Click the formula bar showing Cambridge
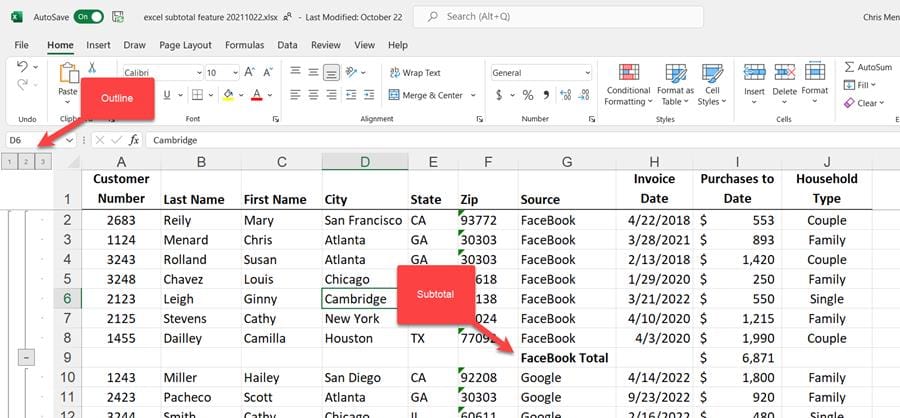The image size is (900, 418). [x=522, y=140]
